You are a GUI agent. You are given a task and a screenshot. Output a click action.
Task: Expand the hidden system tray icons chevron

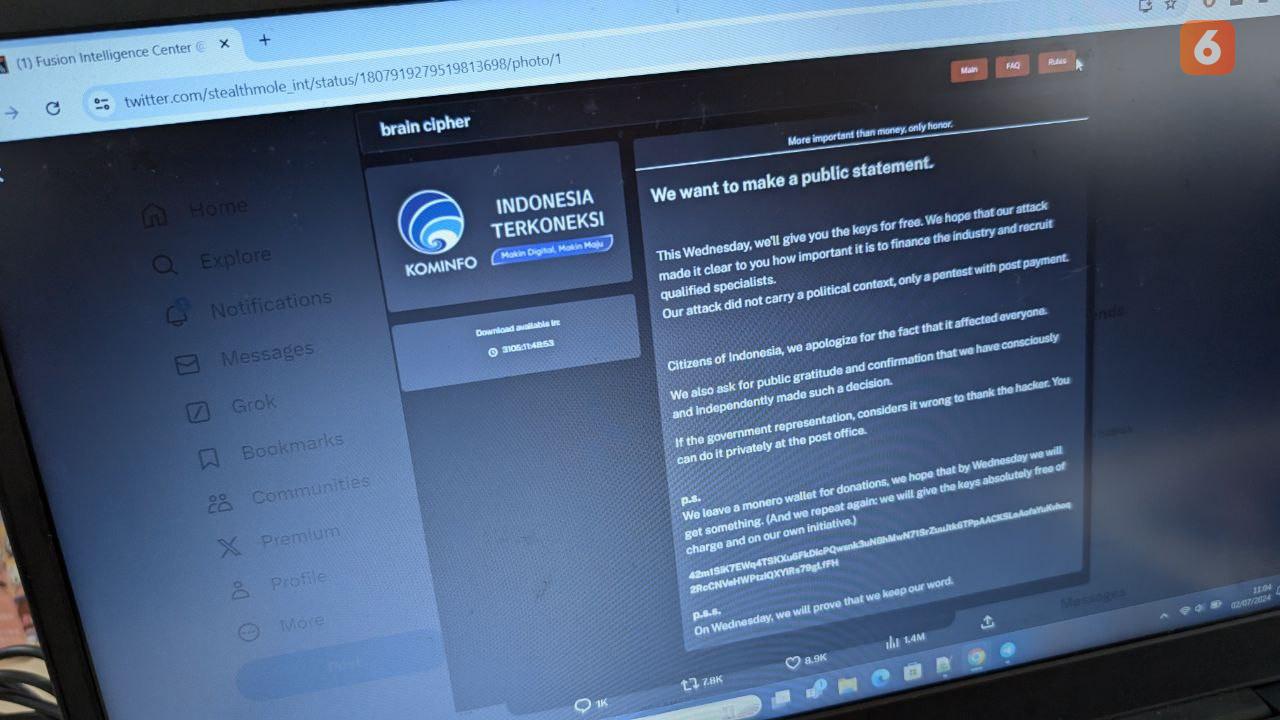tap(1164, 616)
